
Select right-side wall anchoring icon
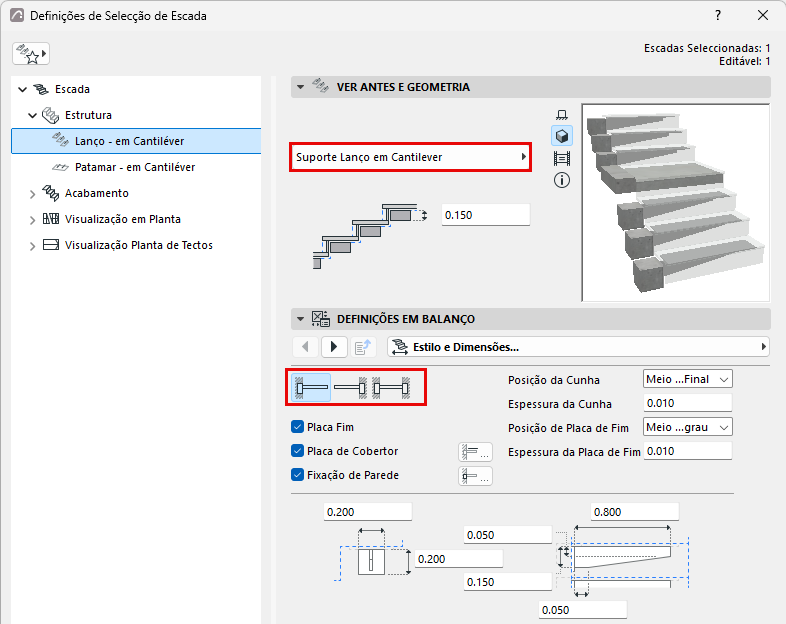point(350,387)
